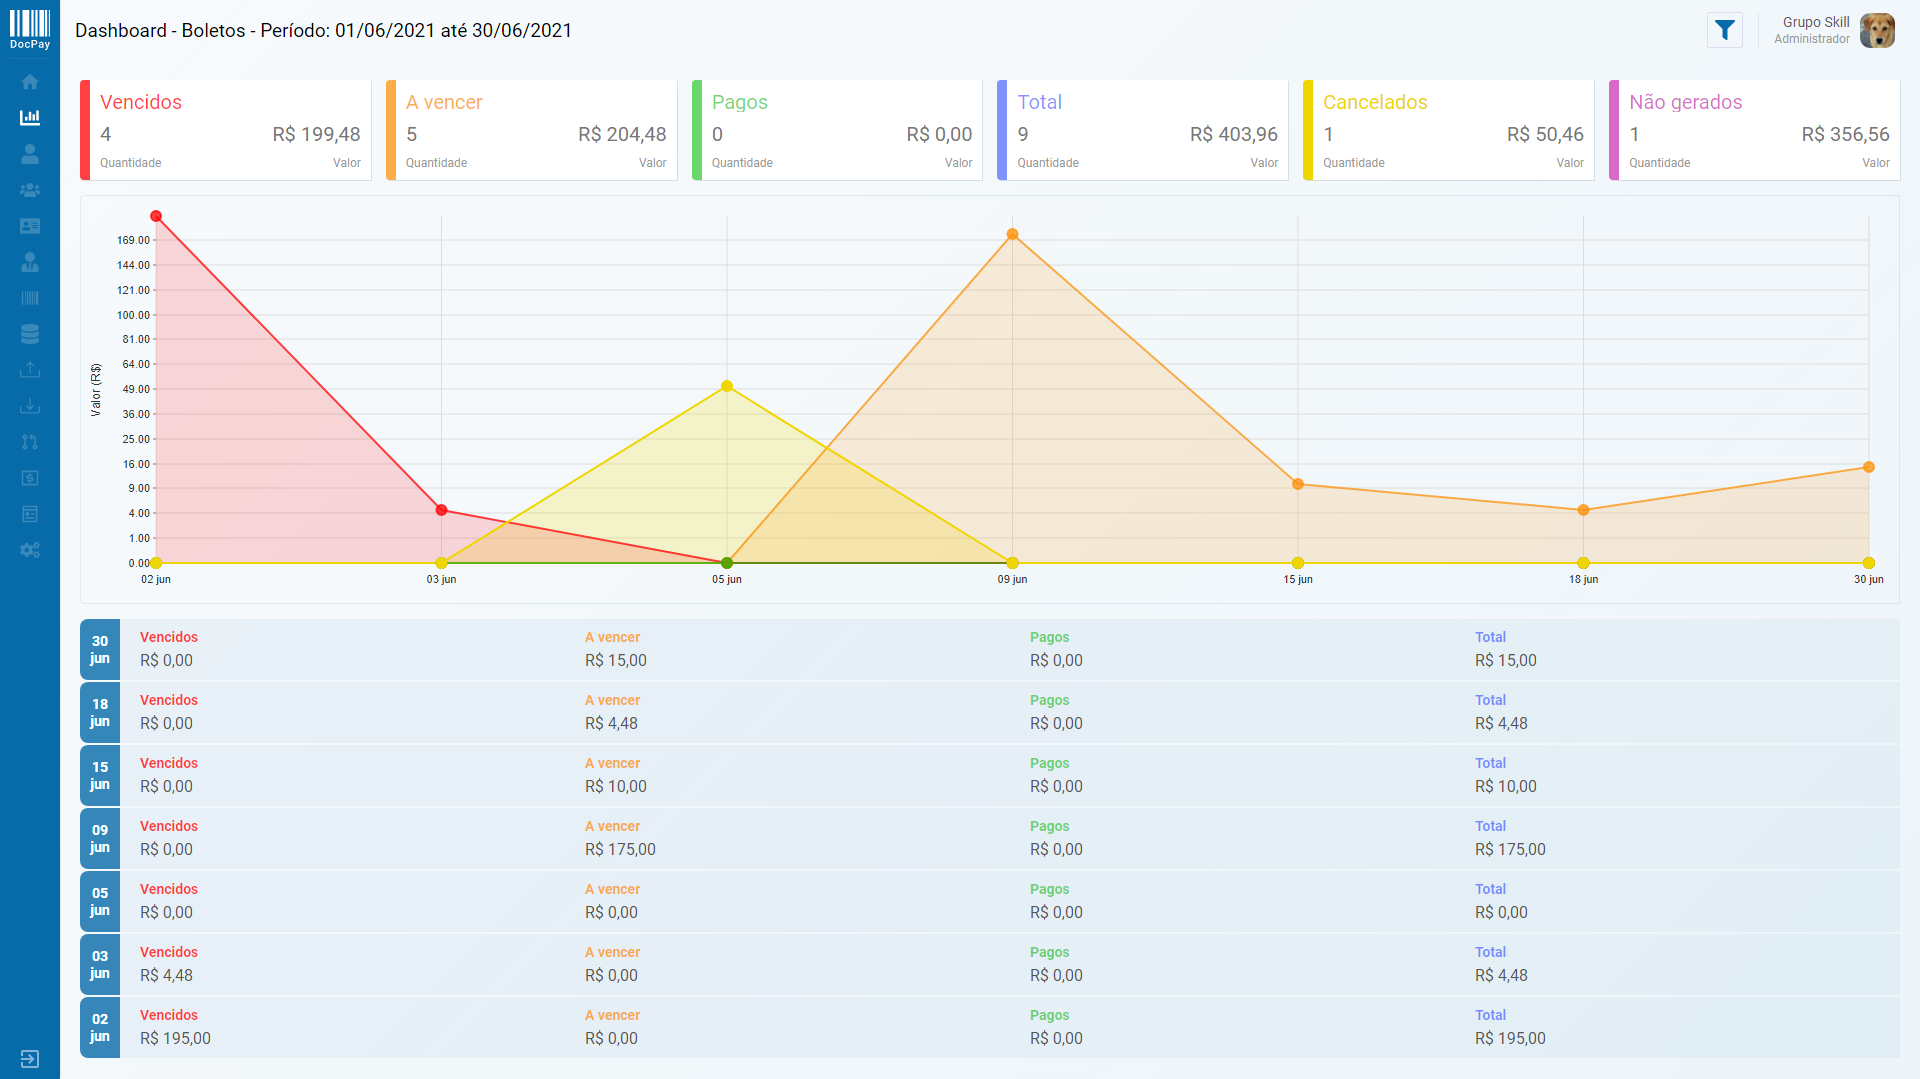Click the 18 jun date badge

point(100,713)
